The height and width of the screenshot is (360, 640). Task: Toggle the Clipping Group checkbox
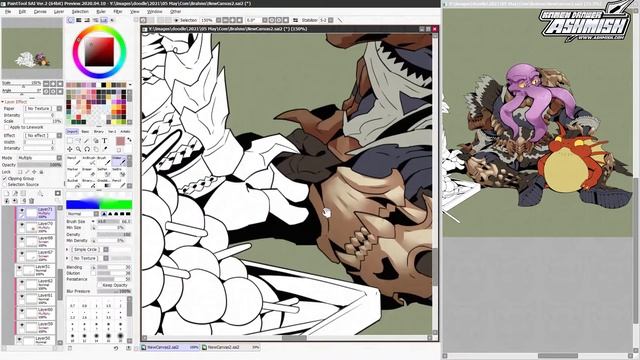[x=5, y=178]
